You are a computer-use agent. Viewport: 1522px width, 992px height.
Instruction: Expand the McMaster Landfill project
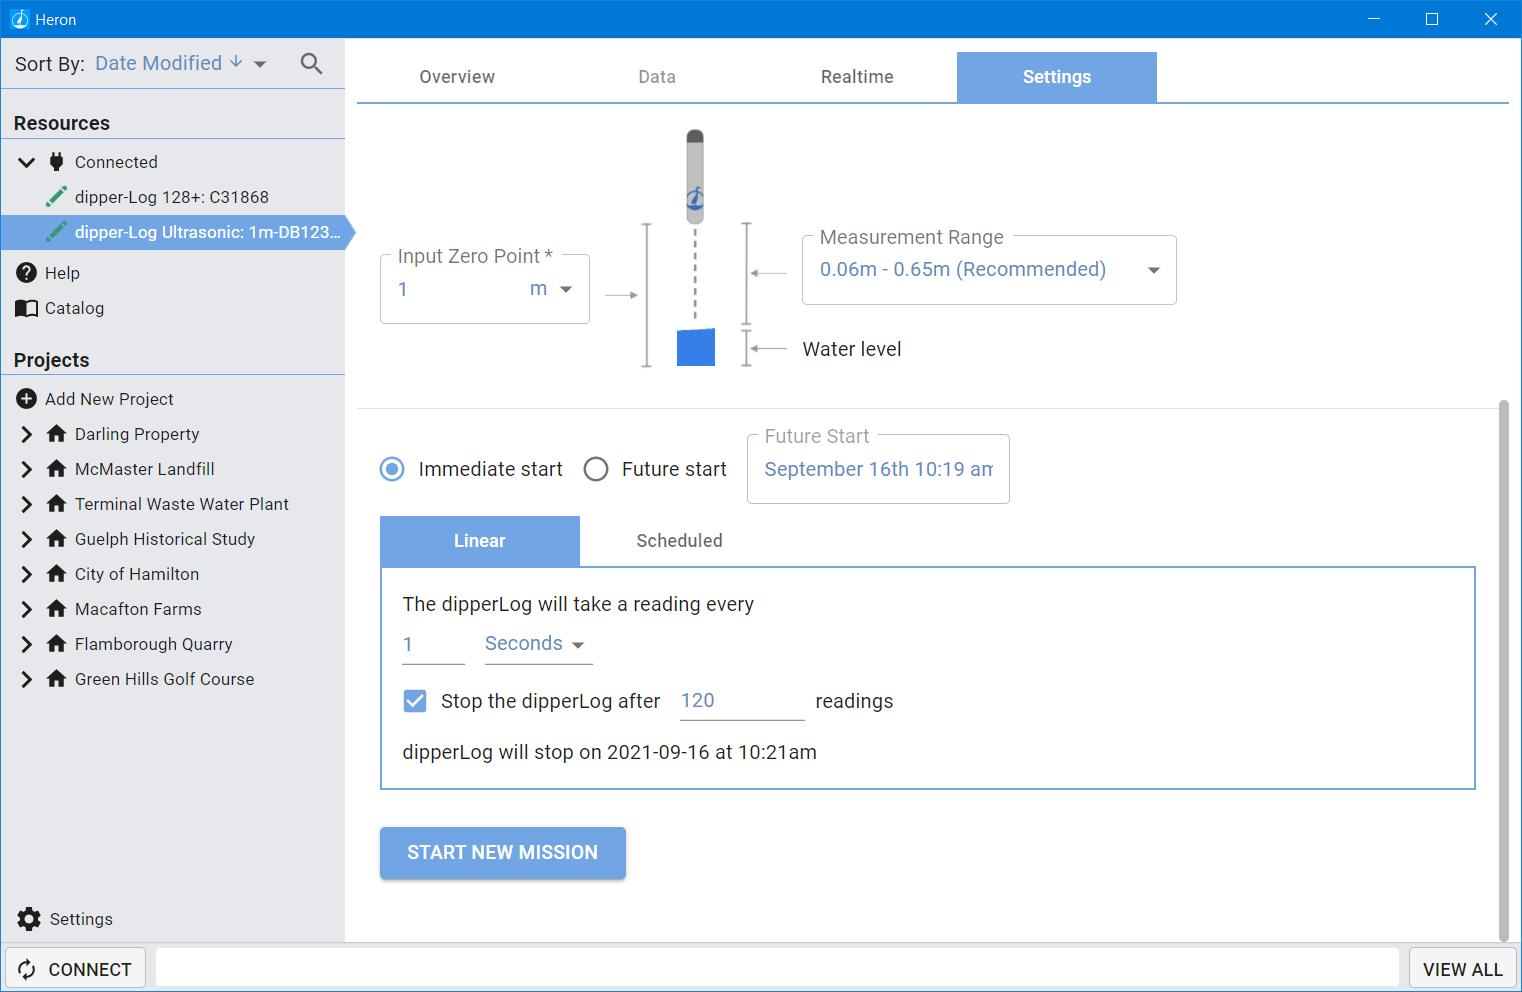[x=27, y=469]
